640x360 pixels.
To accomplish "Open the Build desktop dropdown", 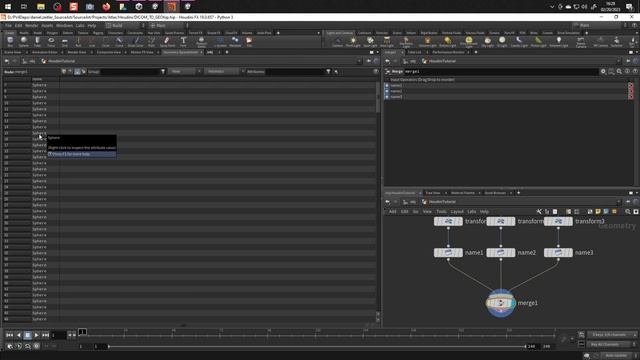I will [124, 25].
